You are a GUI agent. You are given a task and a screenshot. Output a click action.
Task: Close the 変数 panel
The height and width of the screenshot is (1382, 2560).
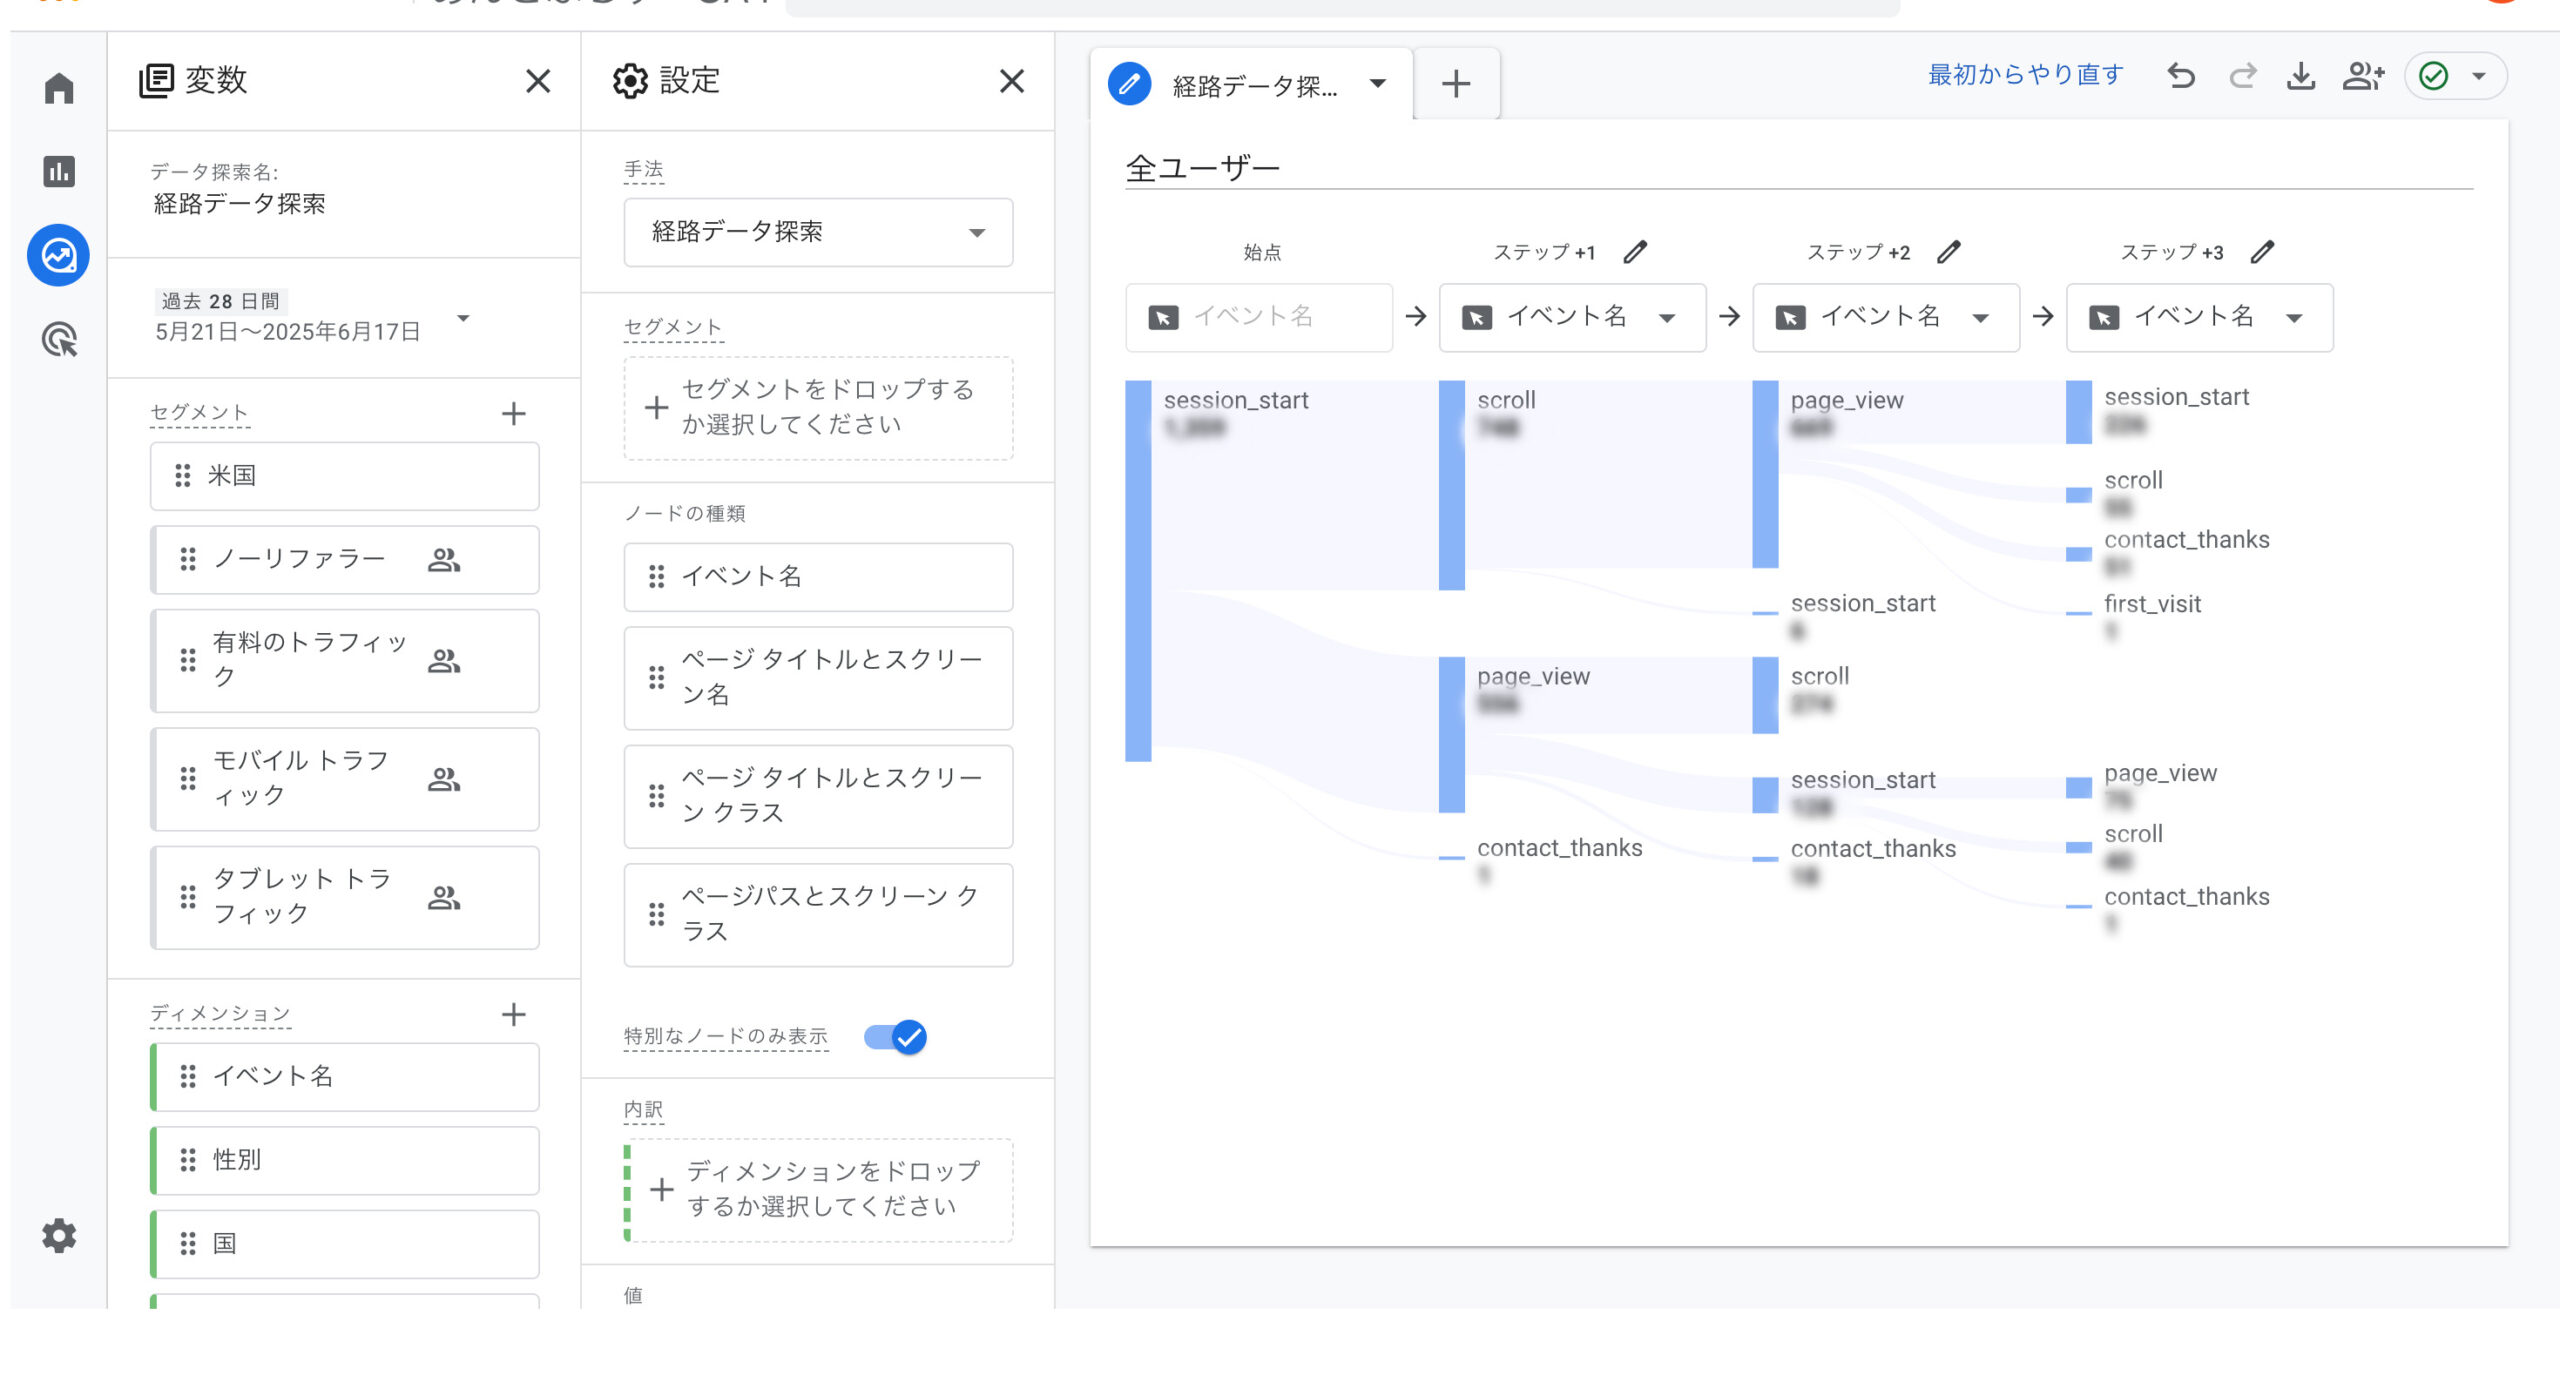pyautogui.click(x=538, y=81)
